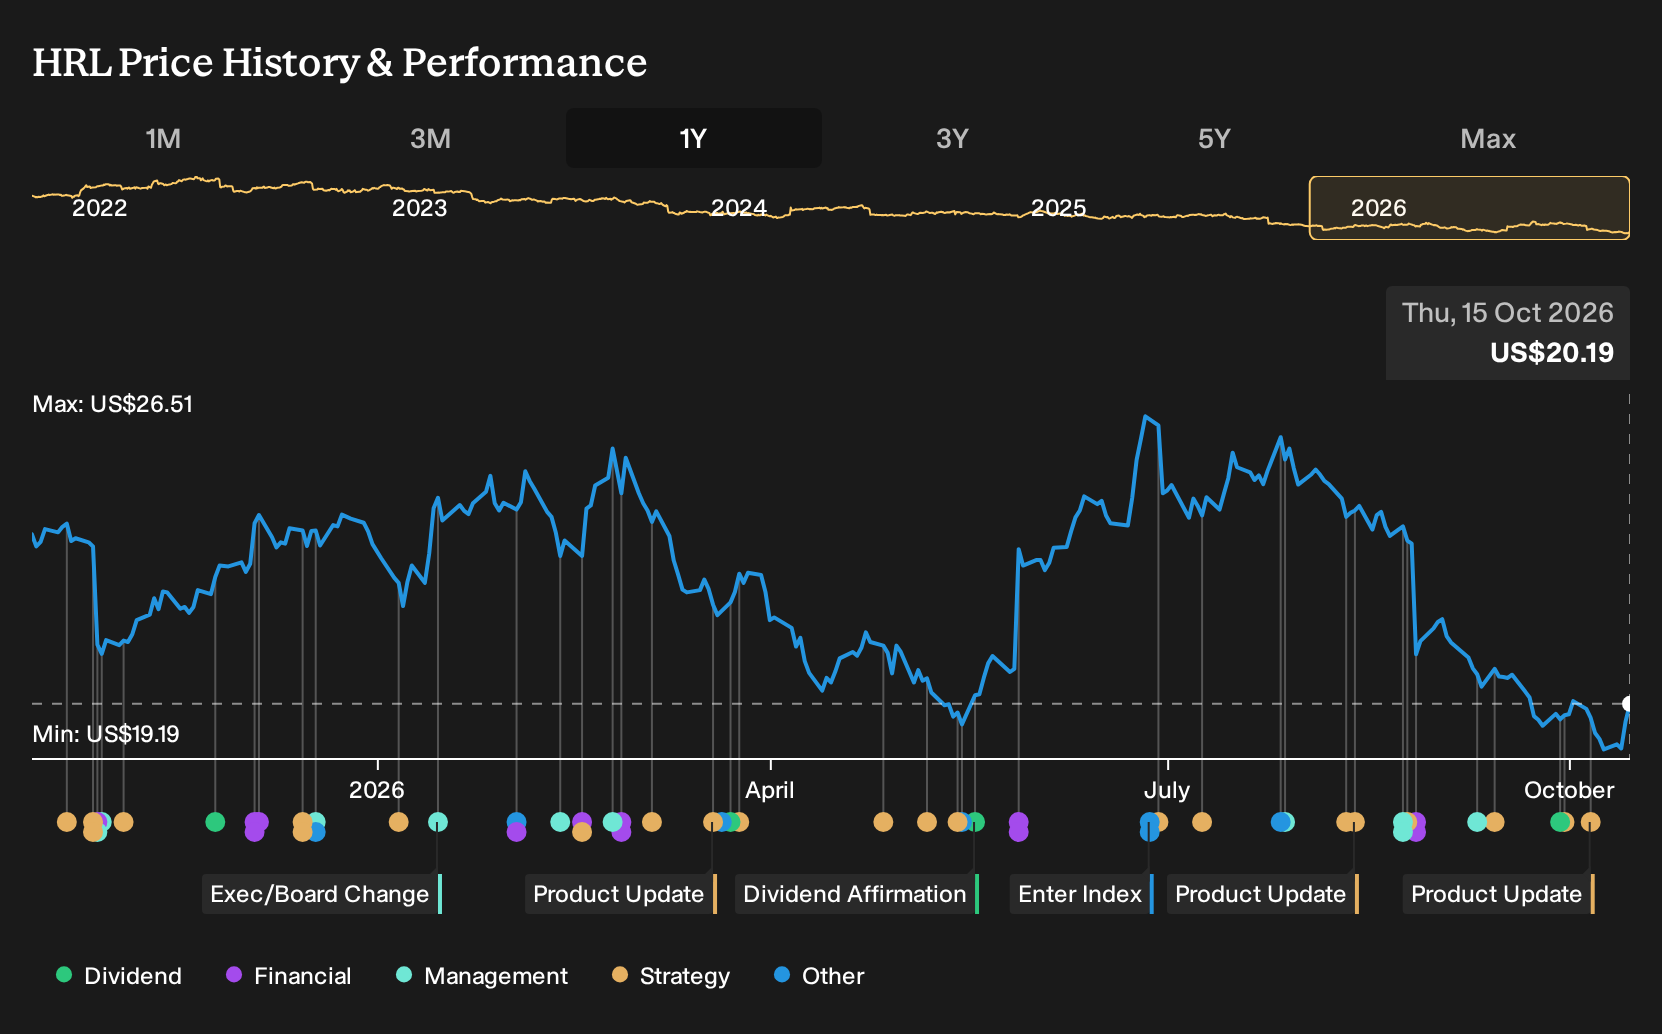
Task: Open the Product Update label right of Enter Index
Action: [1262, 894]
